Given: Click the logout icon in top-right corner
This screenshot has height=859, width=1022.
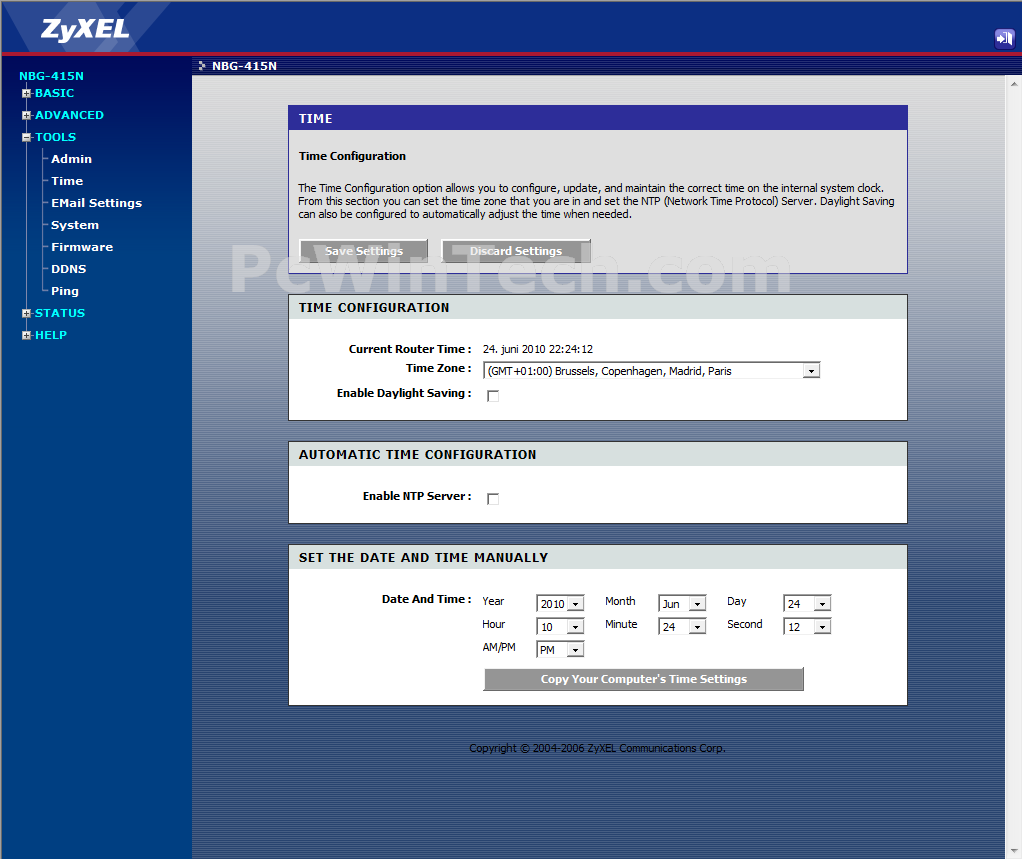Looking at the screenshot, I should pyautogui.click(x=1004, y=38).
